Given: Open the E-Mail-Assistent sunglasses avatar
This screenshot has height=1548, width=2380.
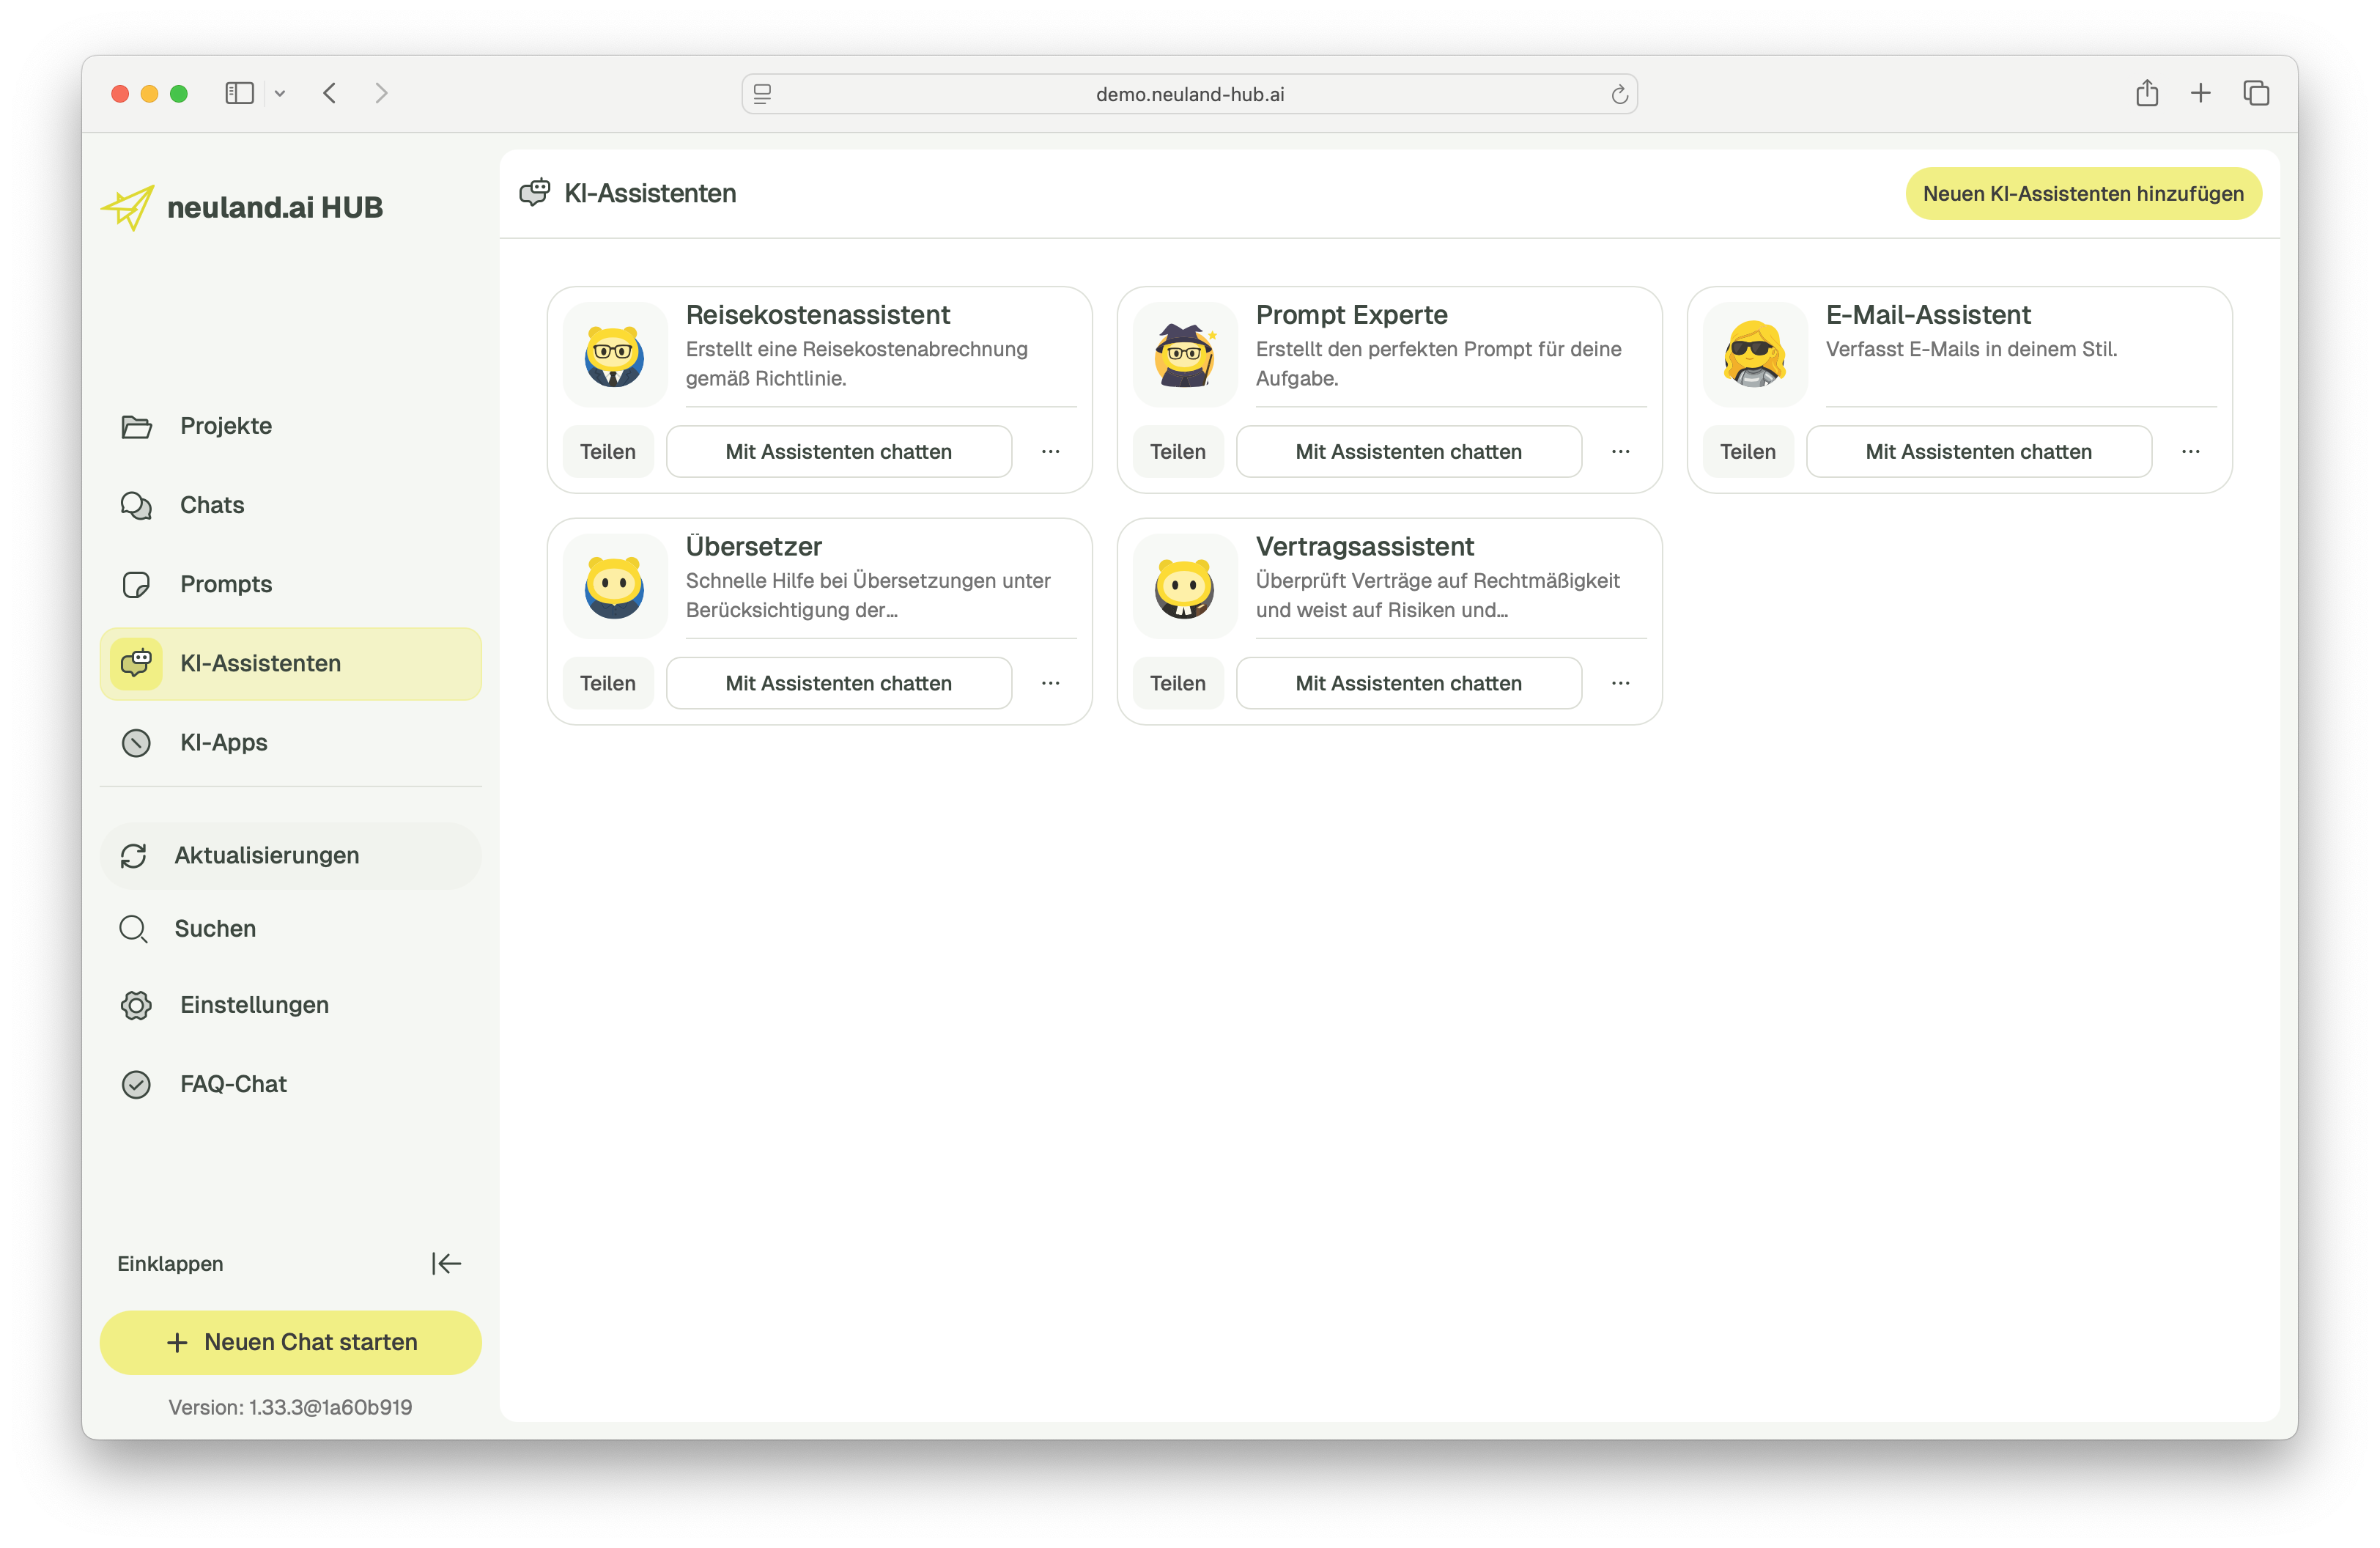Looking at the screenshot, I should (x=1754, y=354).
